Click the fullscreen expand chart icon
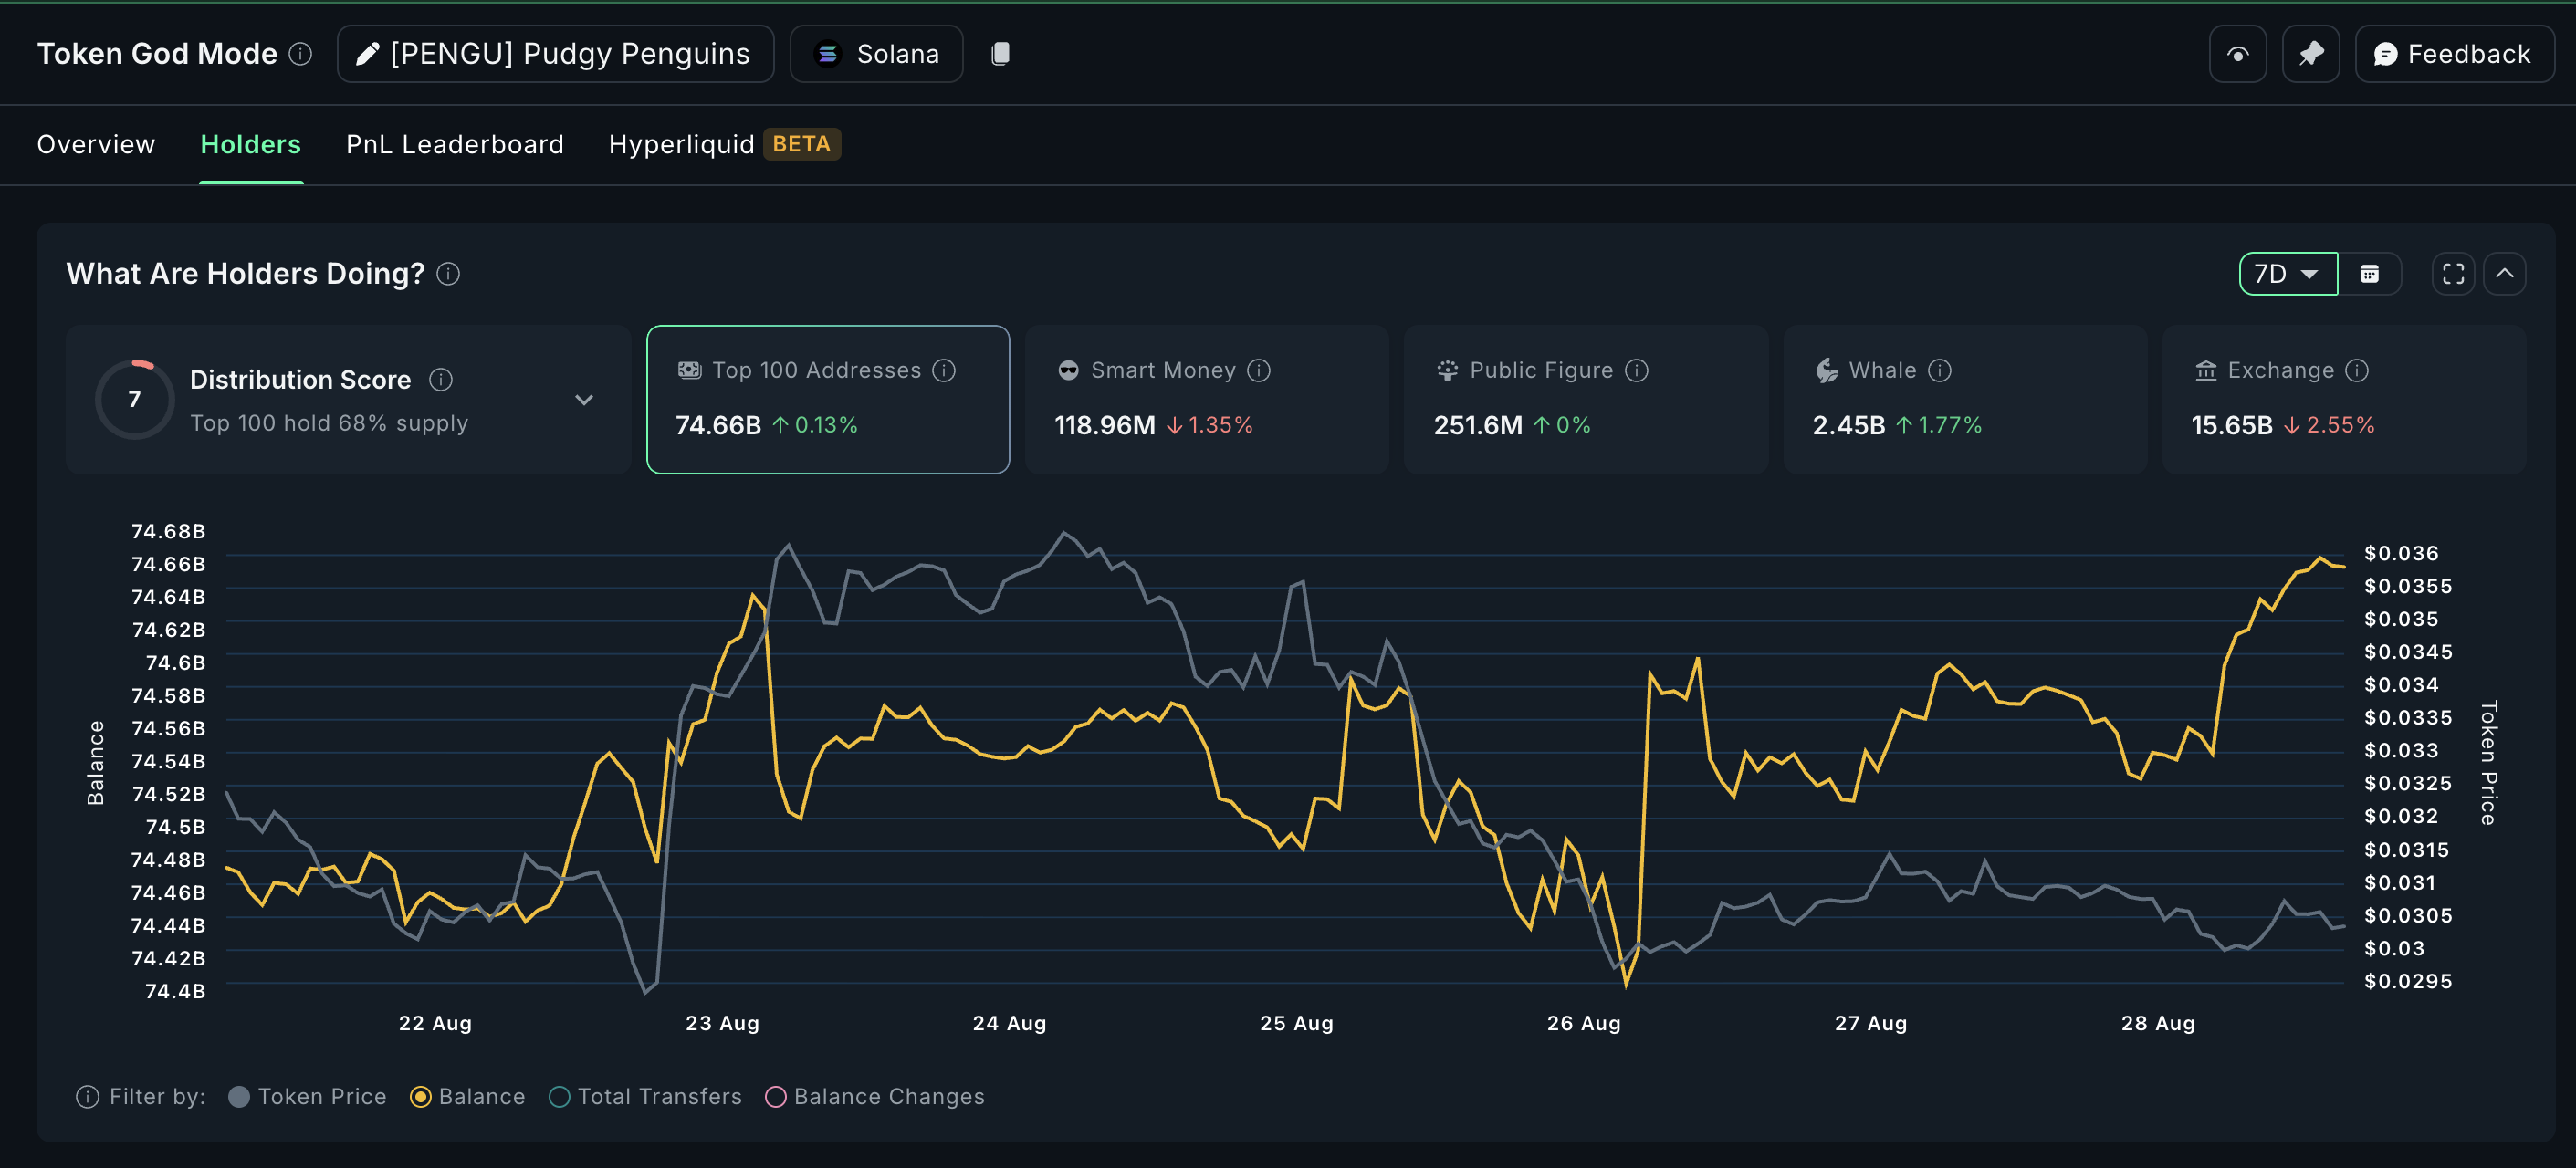 pyautogui.click(x=2452, y=274)
